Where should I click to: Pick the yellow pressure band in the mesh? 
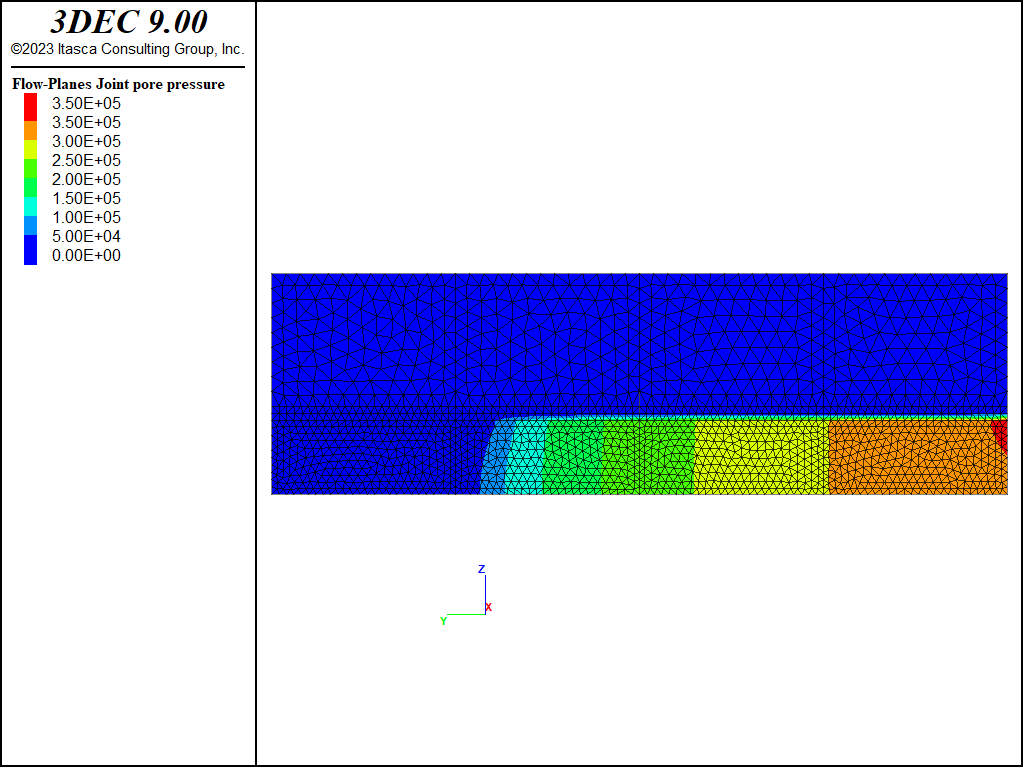click(x=761, y=457)
